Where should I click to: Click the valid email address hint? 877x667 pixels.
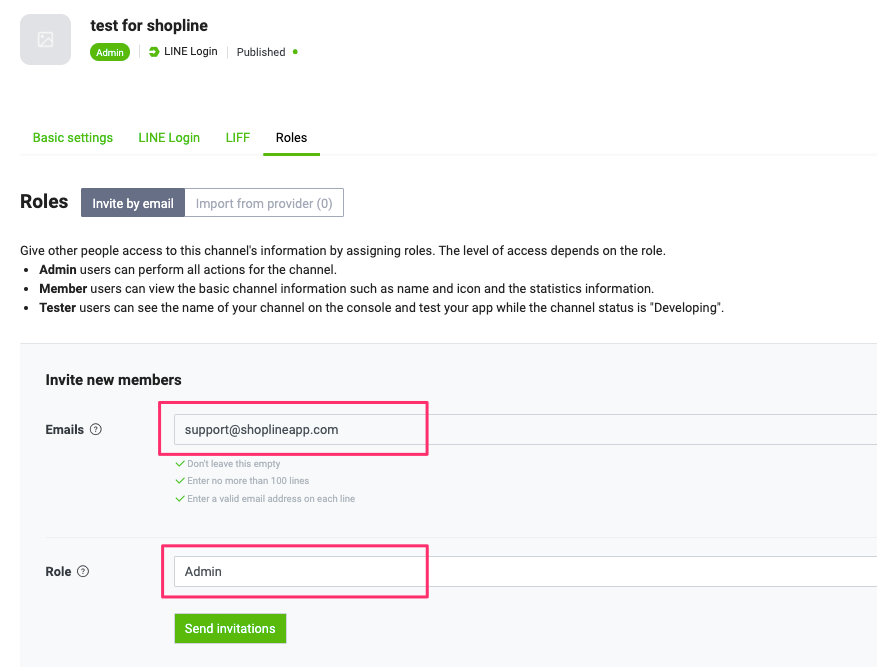[271, 499]
